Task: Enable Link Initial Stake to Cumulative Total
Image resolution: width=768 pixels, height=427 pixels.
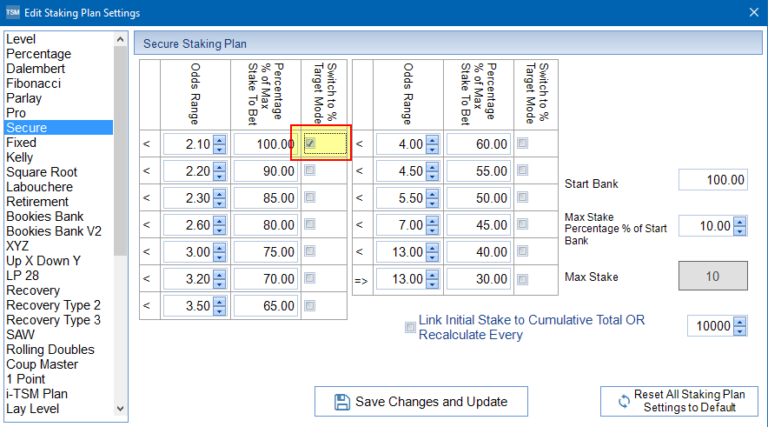Action: (x=410, y=326)
